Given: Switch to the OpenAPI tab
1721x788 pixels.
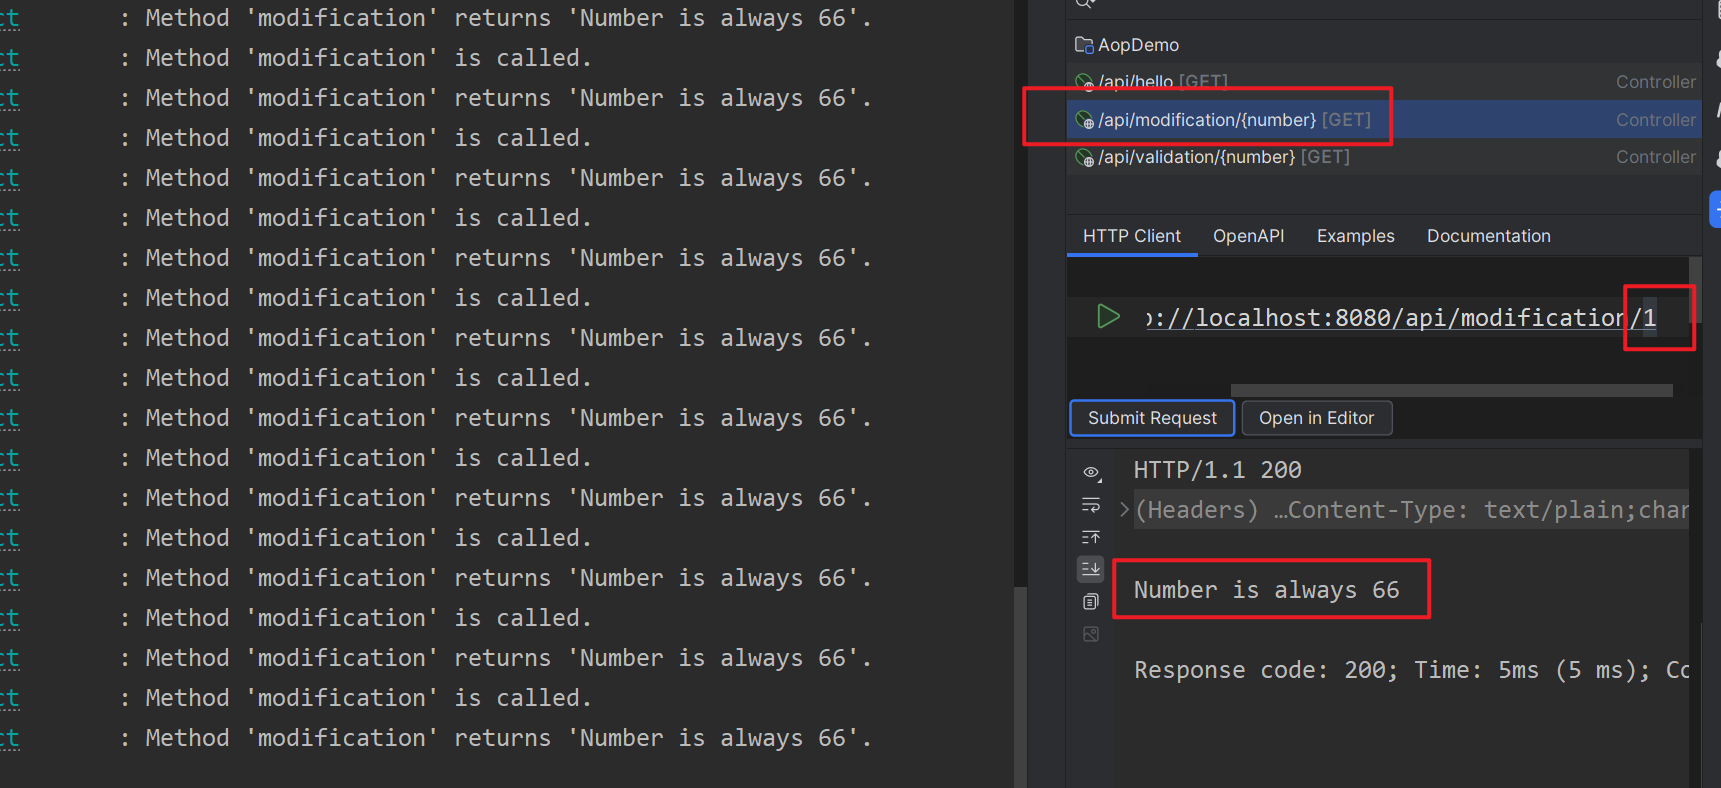Looking at the screenshot, I should pos(1248,236).
